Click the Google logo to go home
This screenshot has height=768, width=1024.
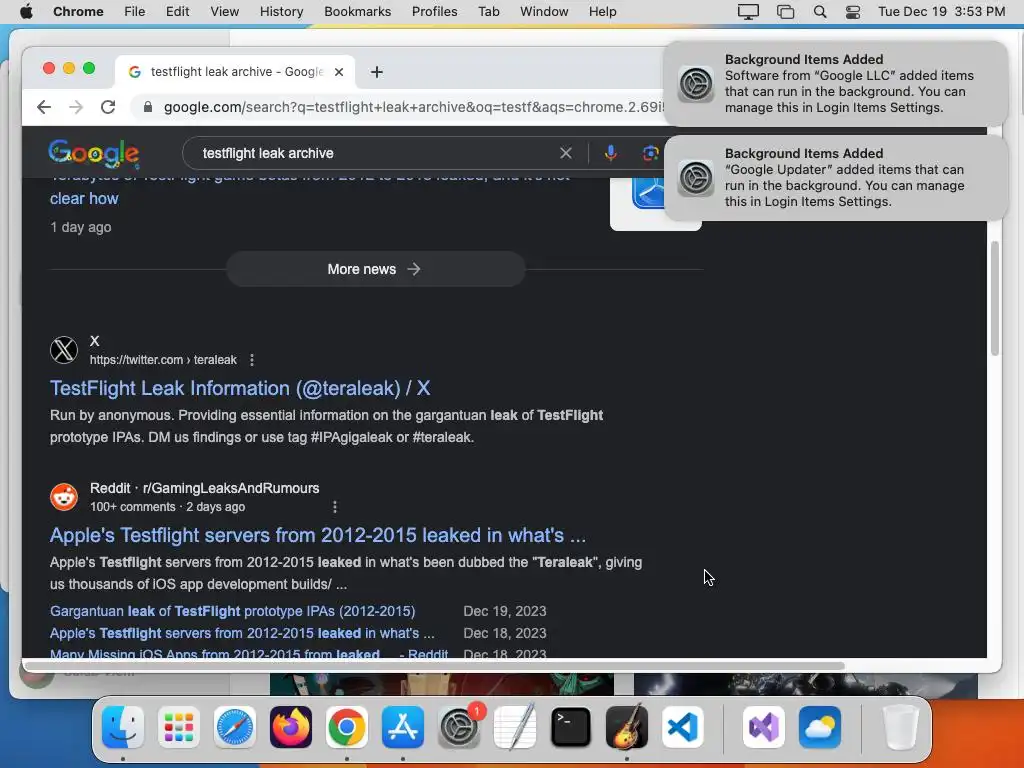[x=93, y=153]
